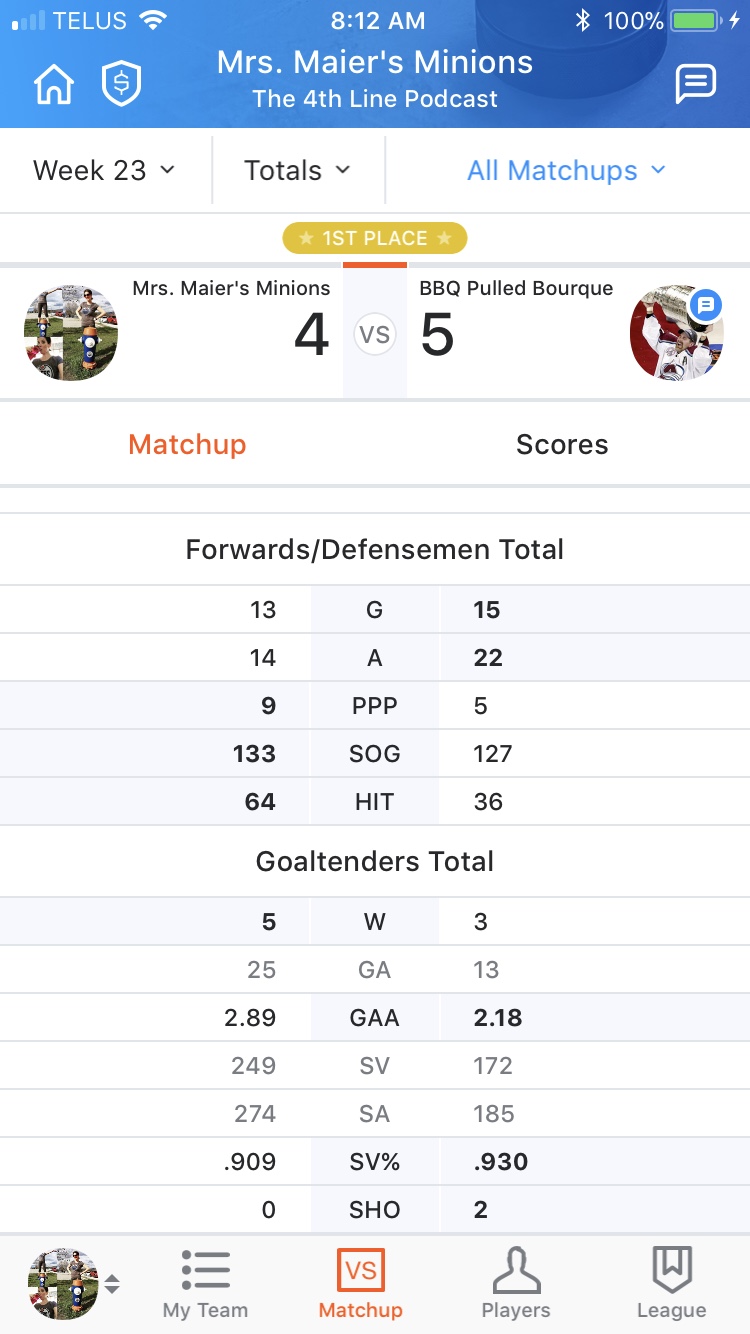Tap chat bubble on BBQ Pulled Bourque avatar
Screen dimensions: 750x1334
706,305
